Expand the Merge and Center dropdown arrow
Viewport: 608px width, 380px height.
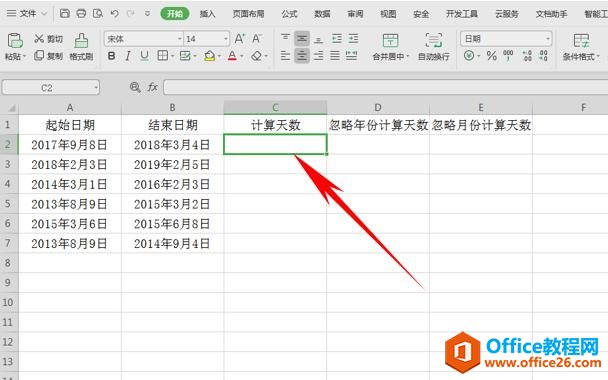[408, 57]
